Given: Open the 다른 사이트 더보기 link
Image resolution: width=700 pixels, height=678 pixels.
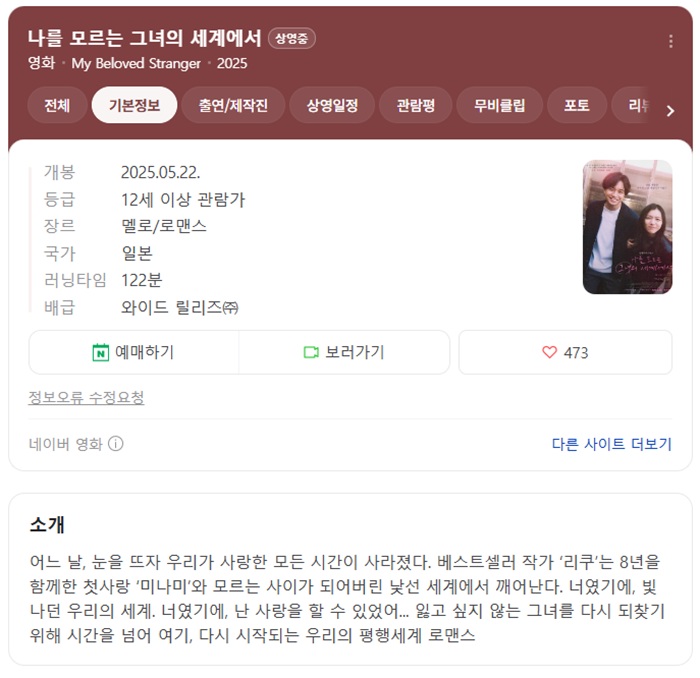Looking at the screenshot, I should coord(612,444).
